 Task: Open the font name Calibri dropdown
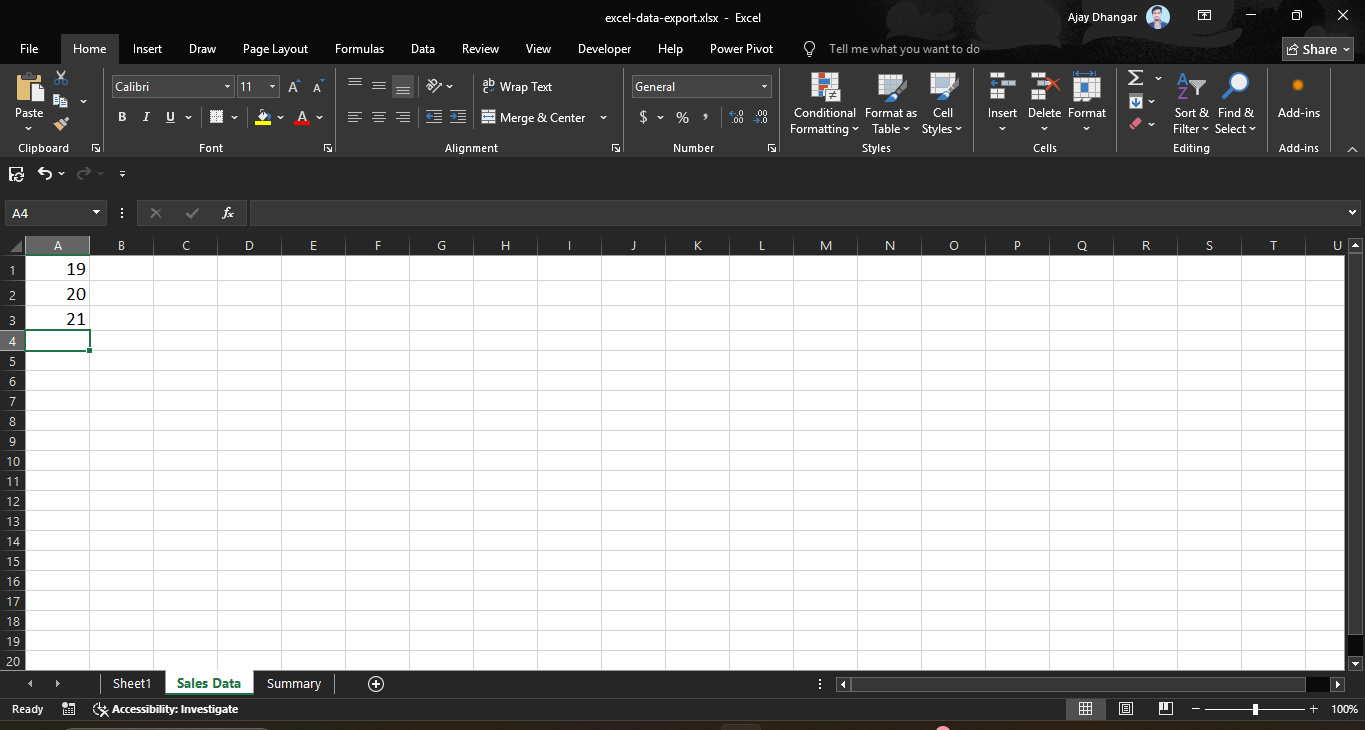(x=227, y=87)
